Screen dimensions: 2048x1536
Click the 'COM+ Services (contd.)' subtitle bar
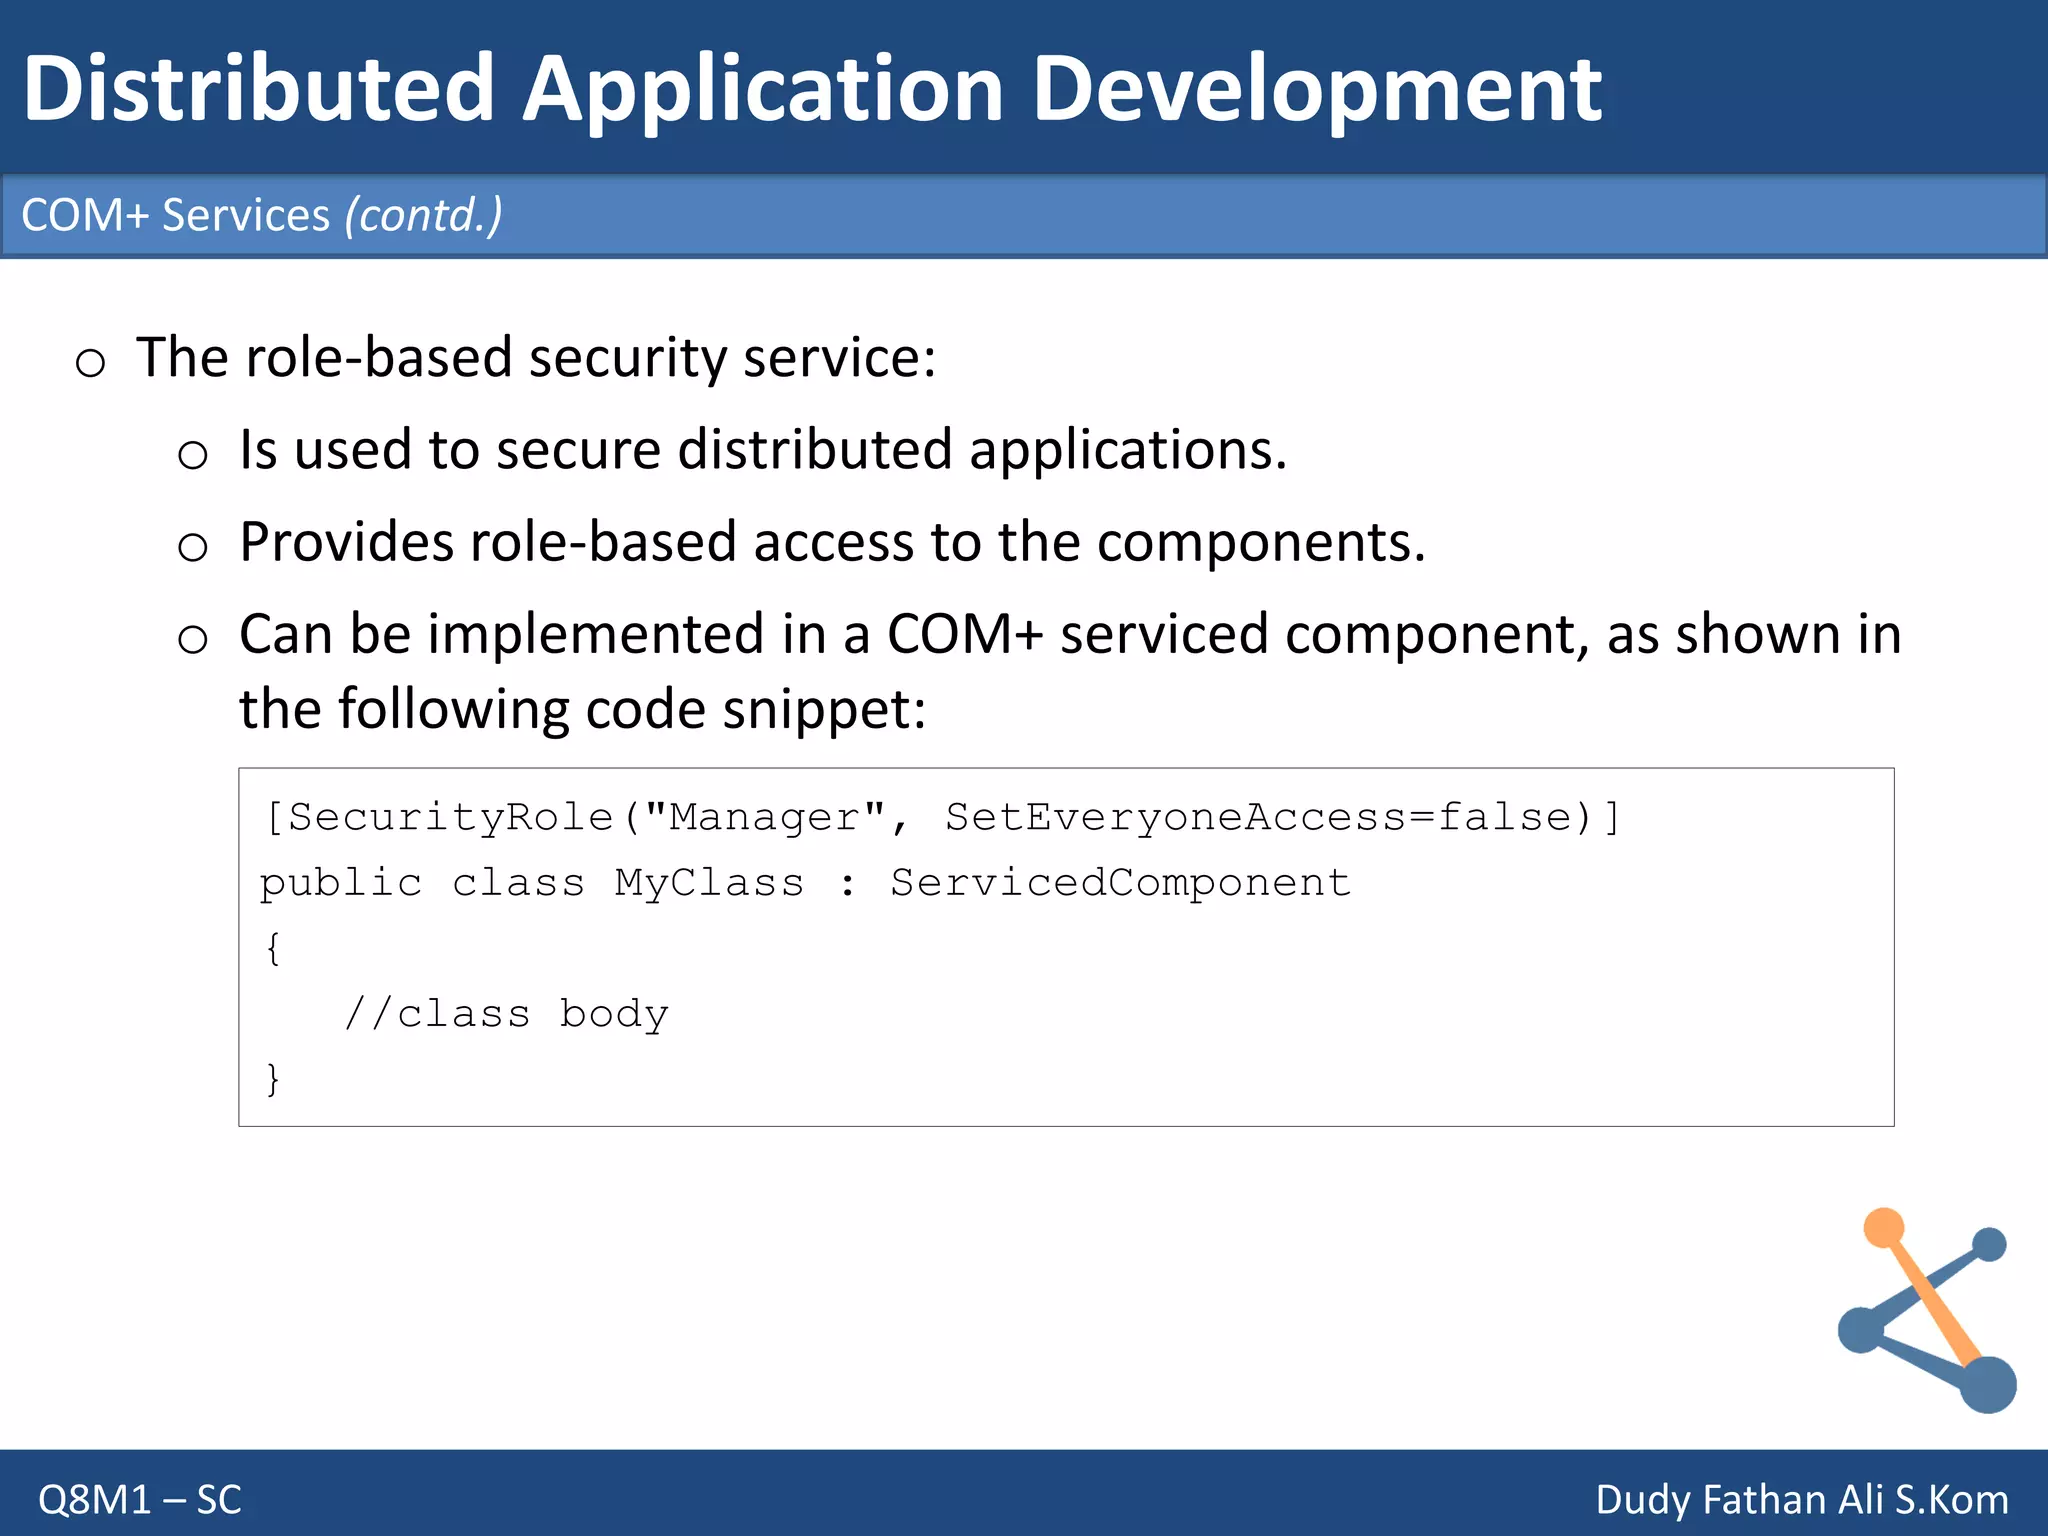[1022, 216]
